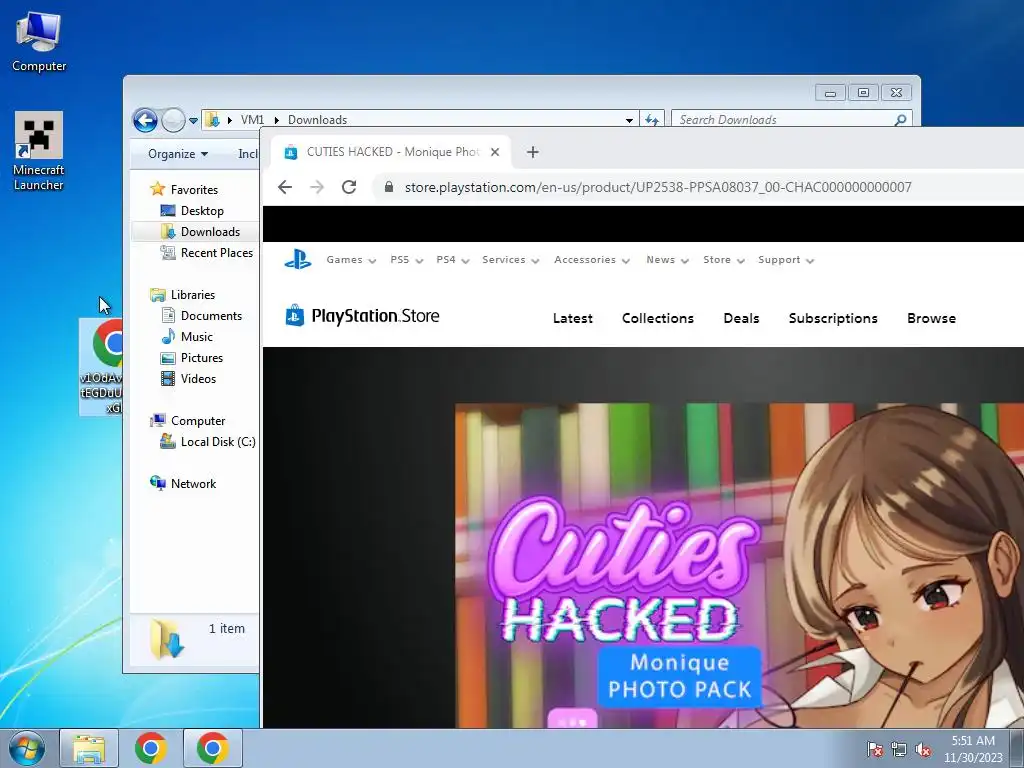Open the address bar history dropdown in Explorer
The height and width of the screenshot is (768, 1024).
[629, 120]
